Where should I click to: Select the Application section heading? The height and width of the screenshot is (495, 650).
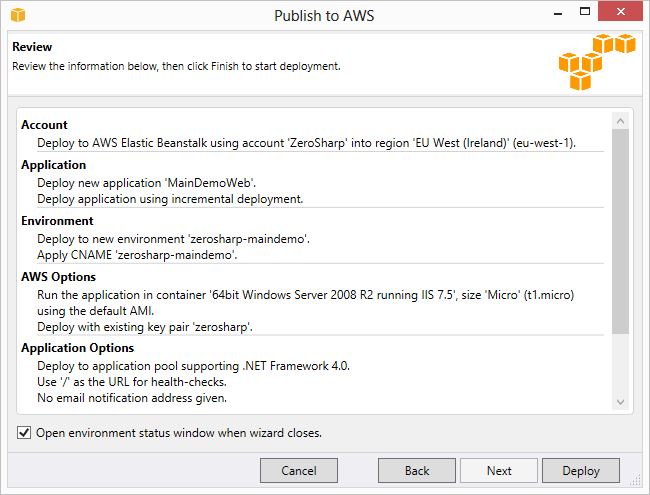(53, 165)
